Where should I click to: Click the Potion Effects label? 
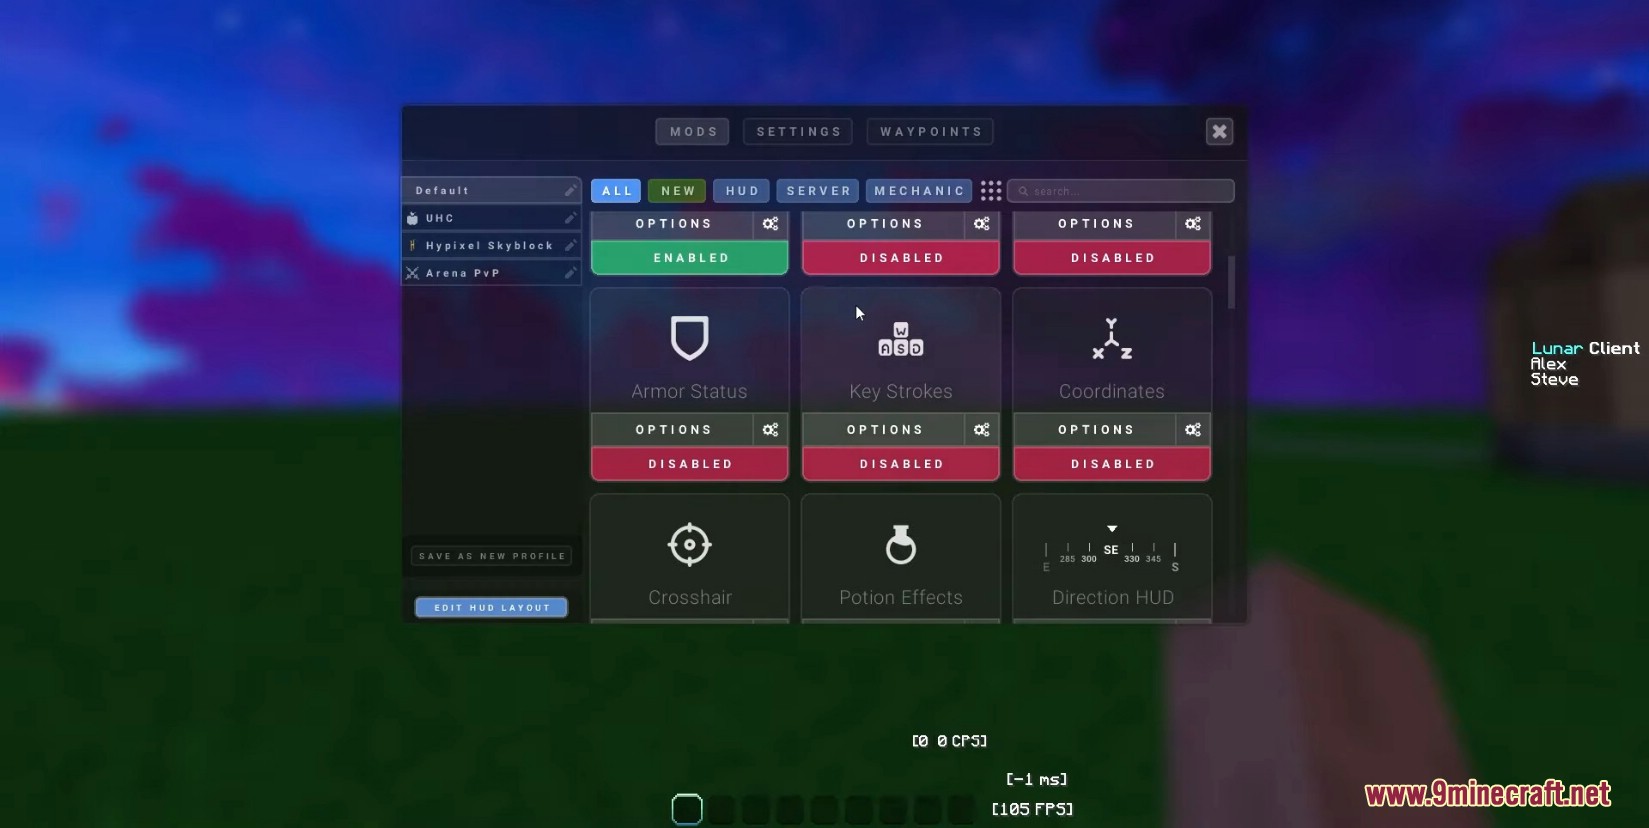[900, 597]
